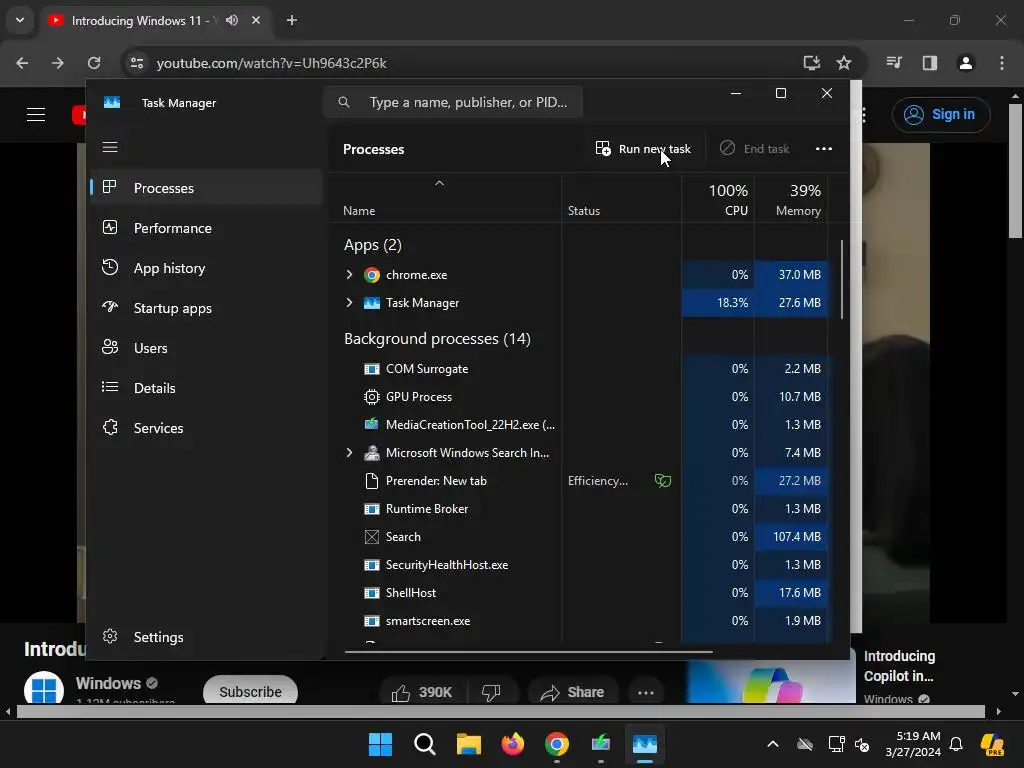This screenshot has width=1024, height=768.
Task: Click End task button
Action: [x=754, y=149]
